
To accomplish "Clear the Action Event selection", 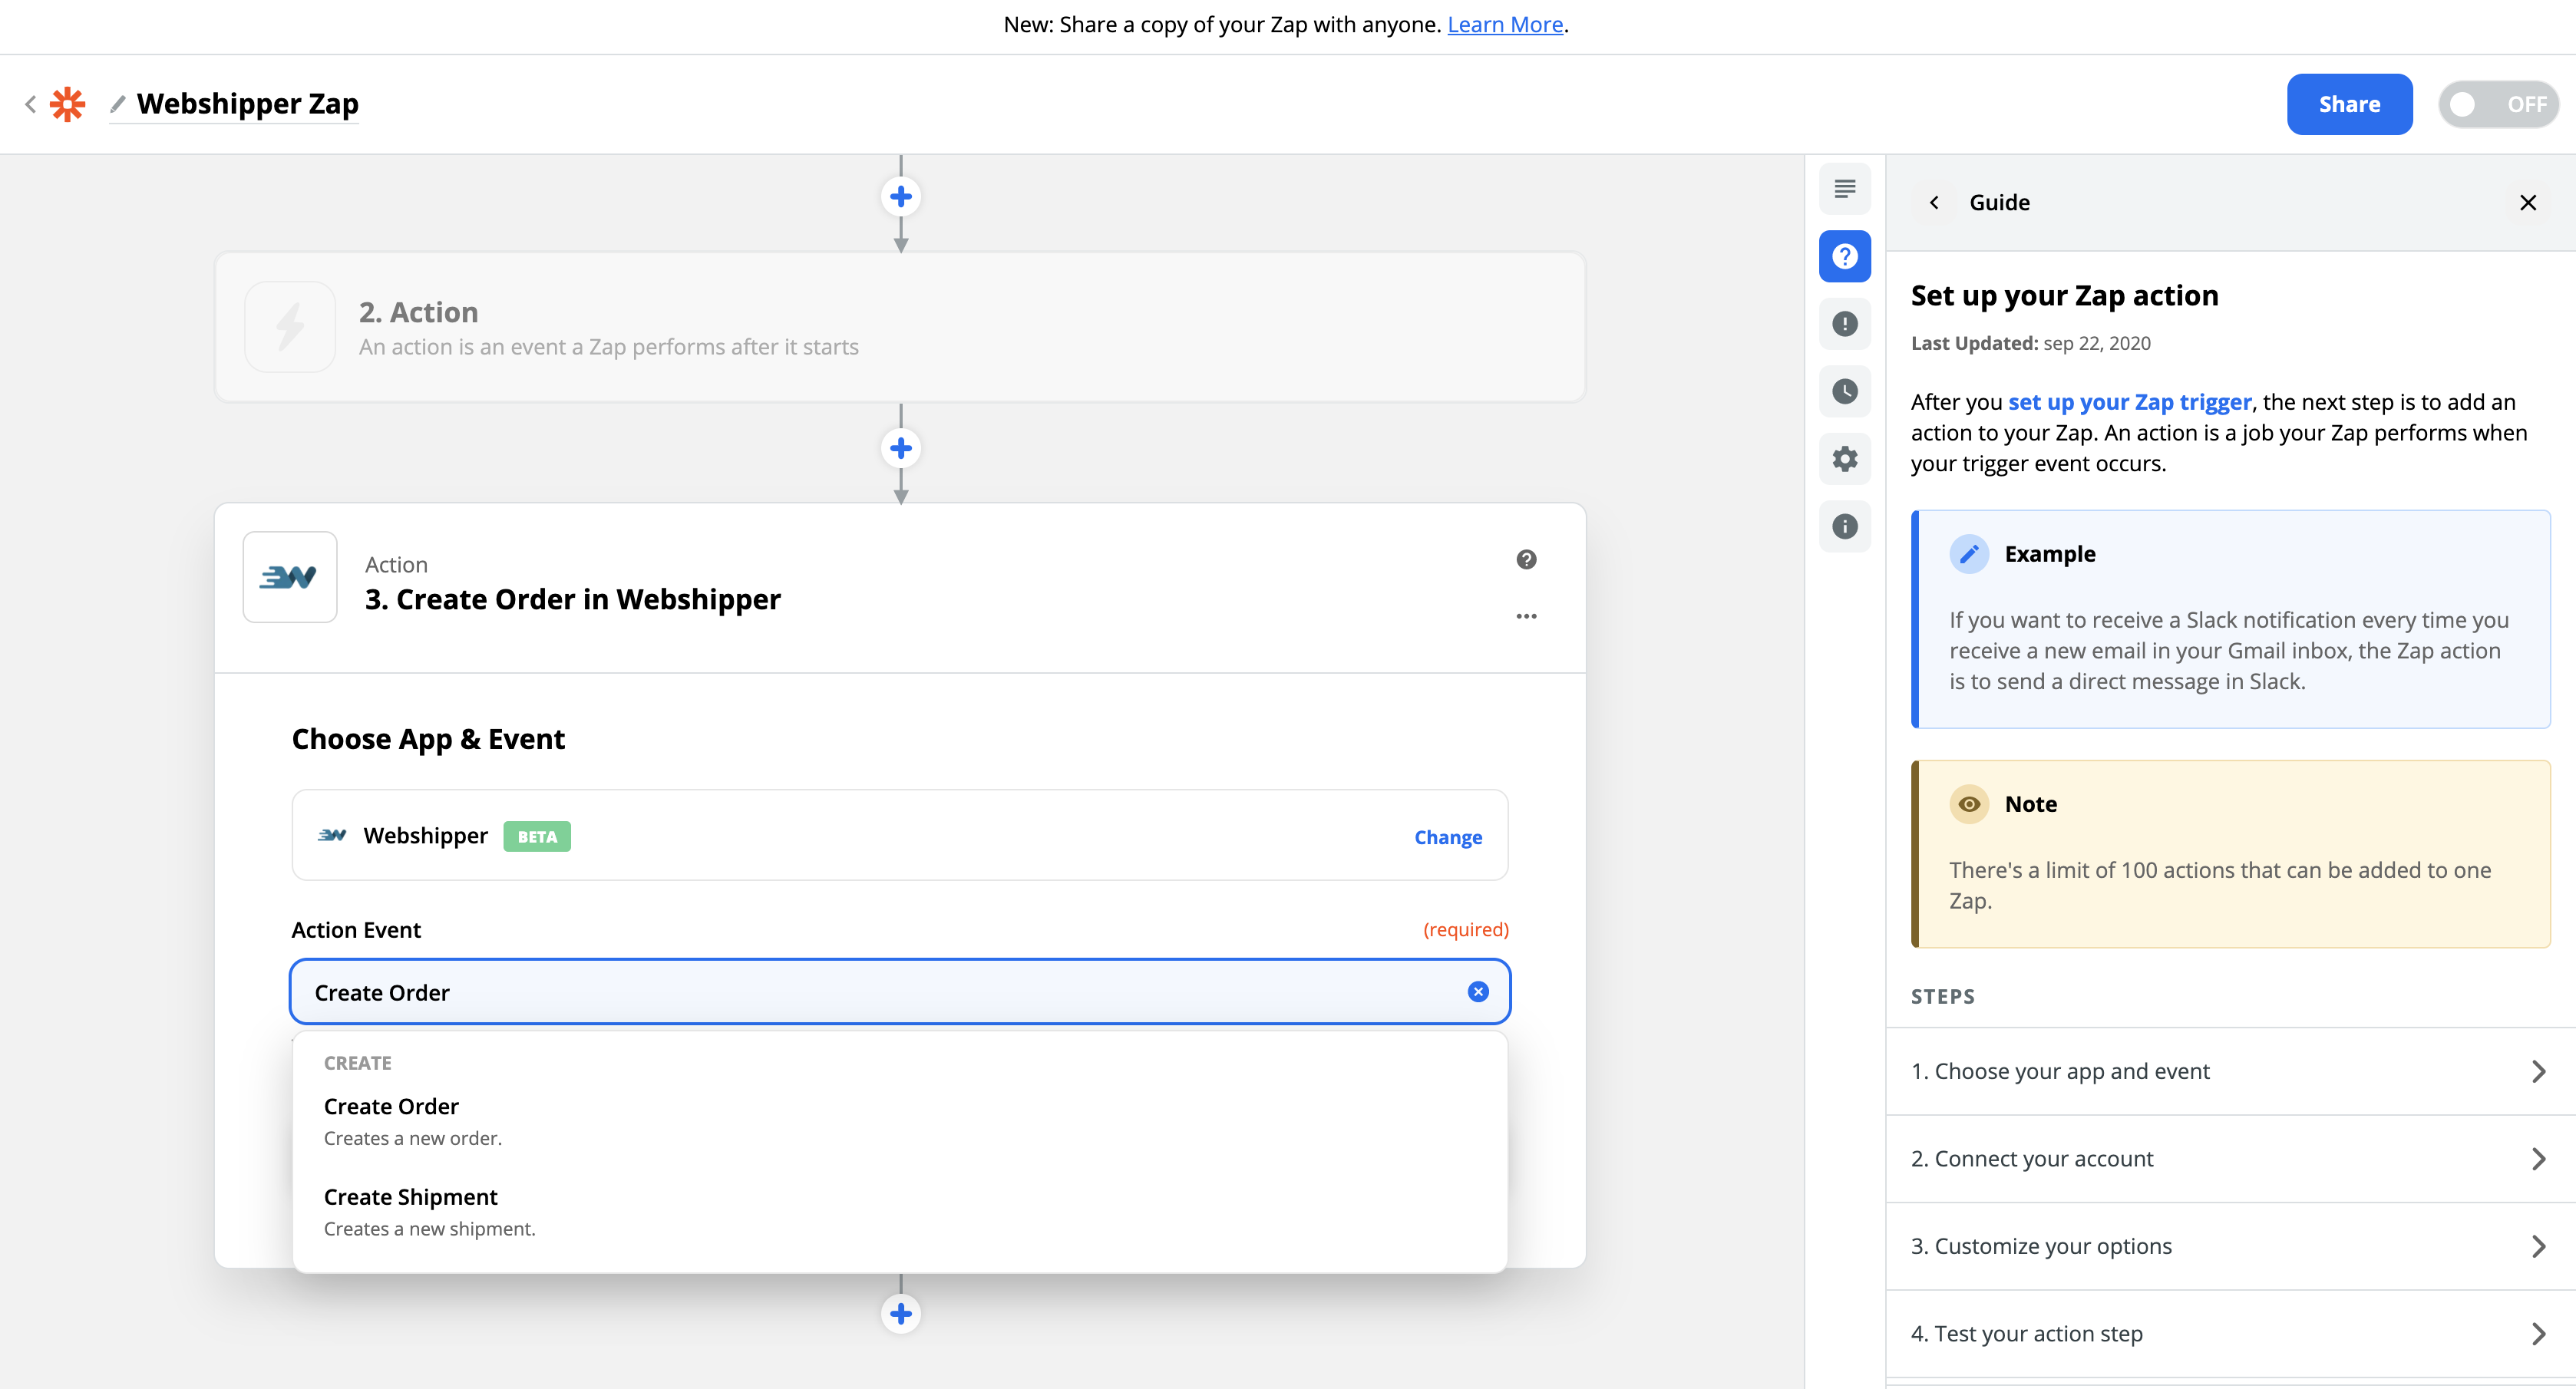I will (x=1478, y=991).
